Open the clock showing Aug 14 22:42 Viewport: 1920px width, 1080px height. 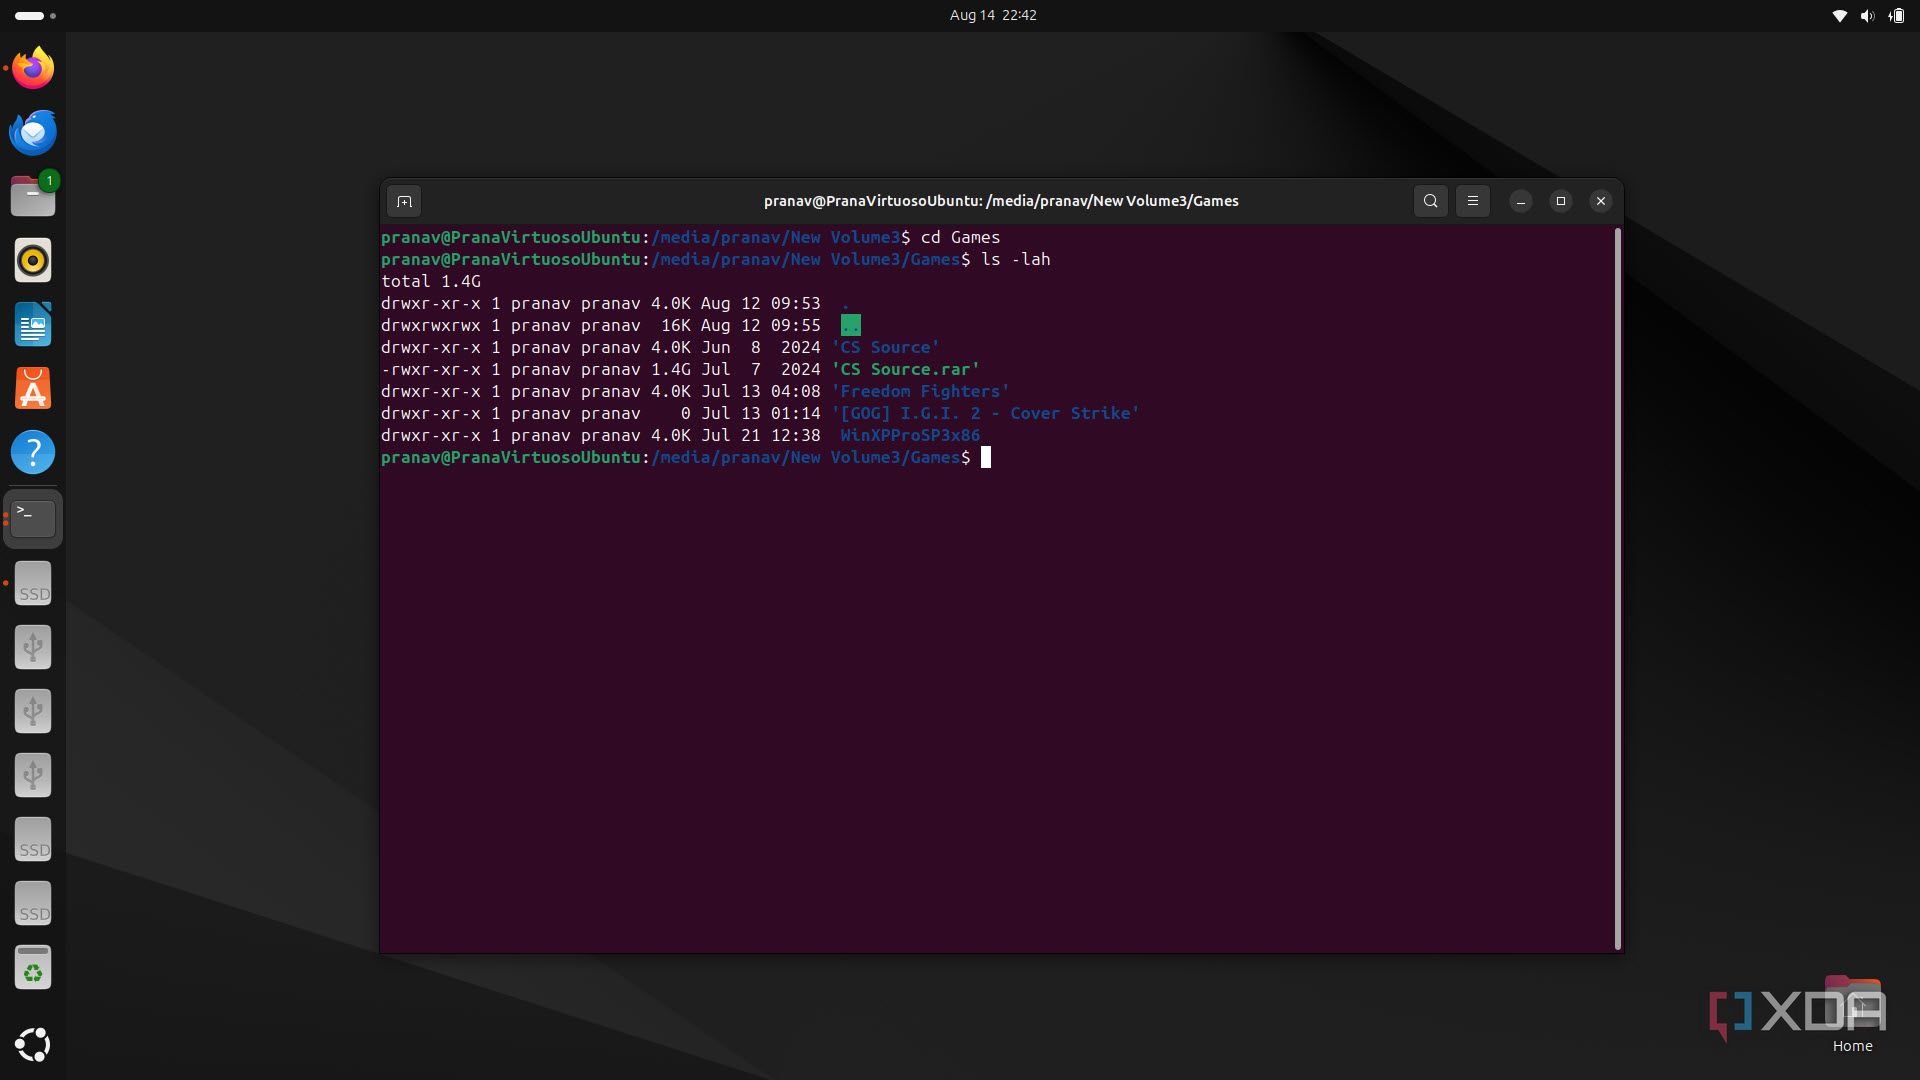993,15
